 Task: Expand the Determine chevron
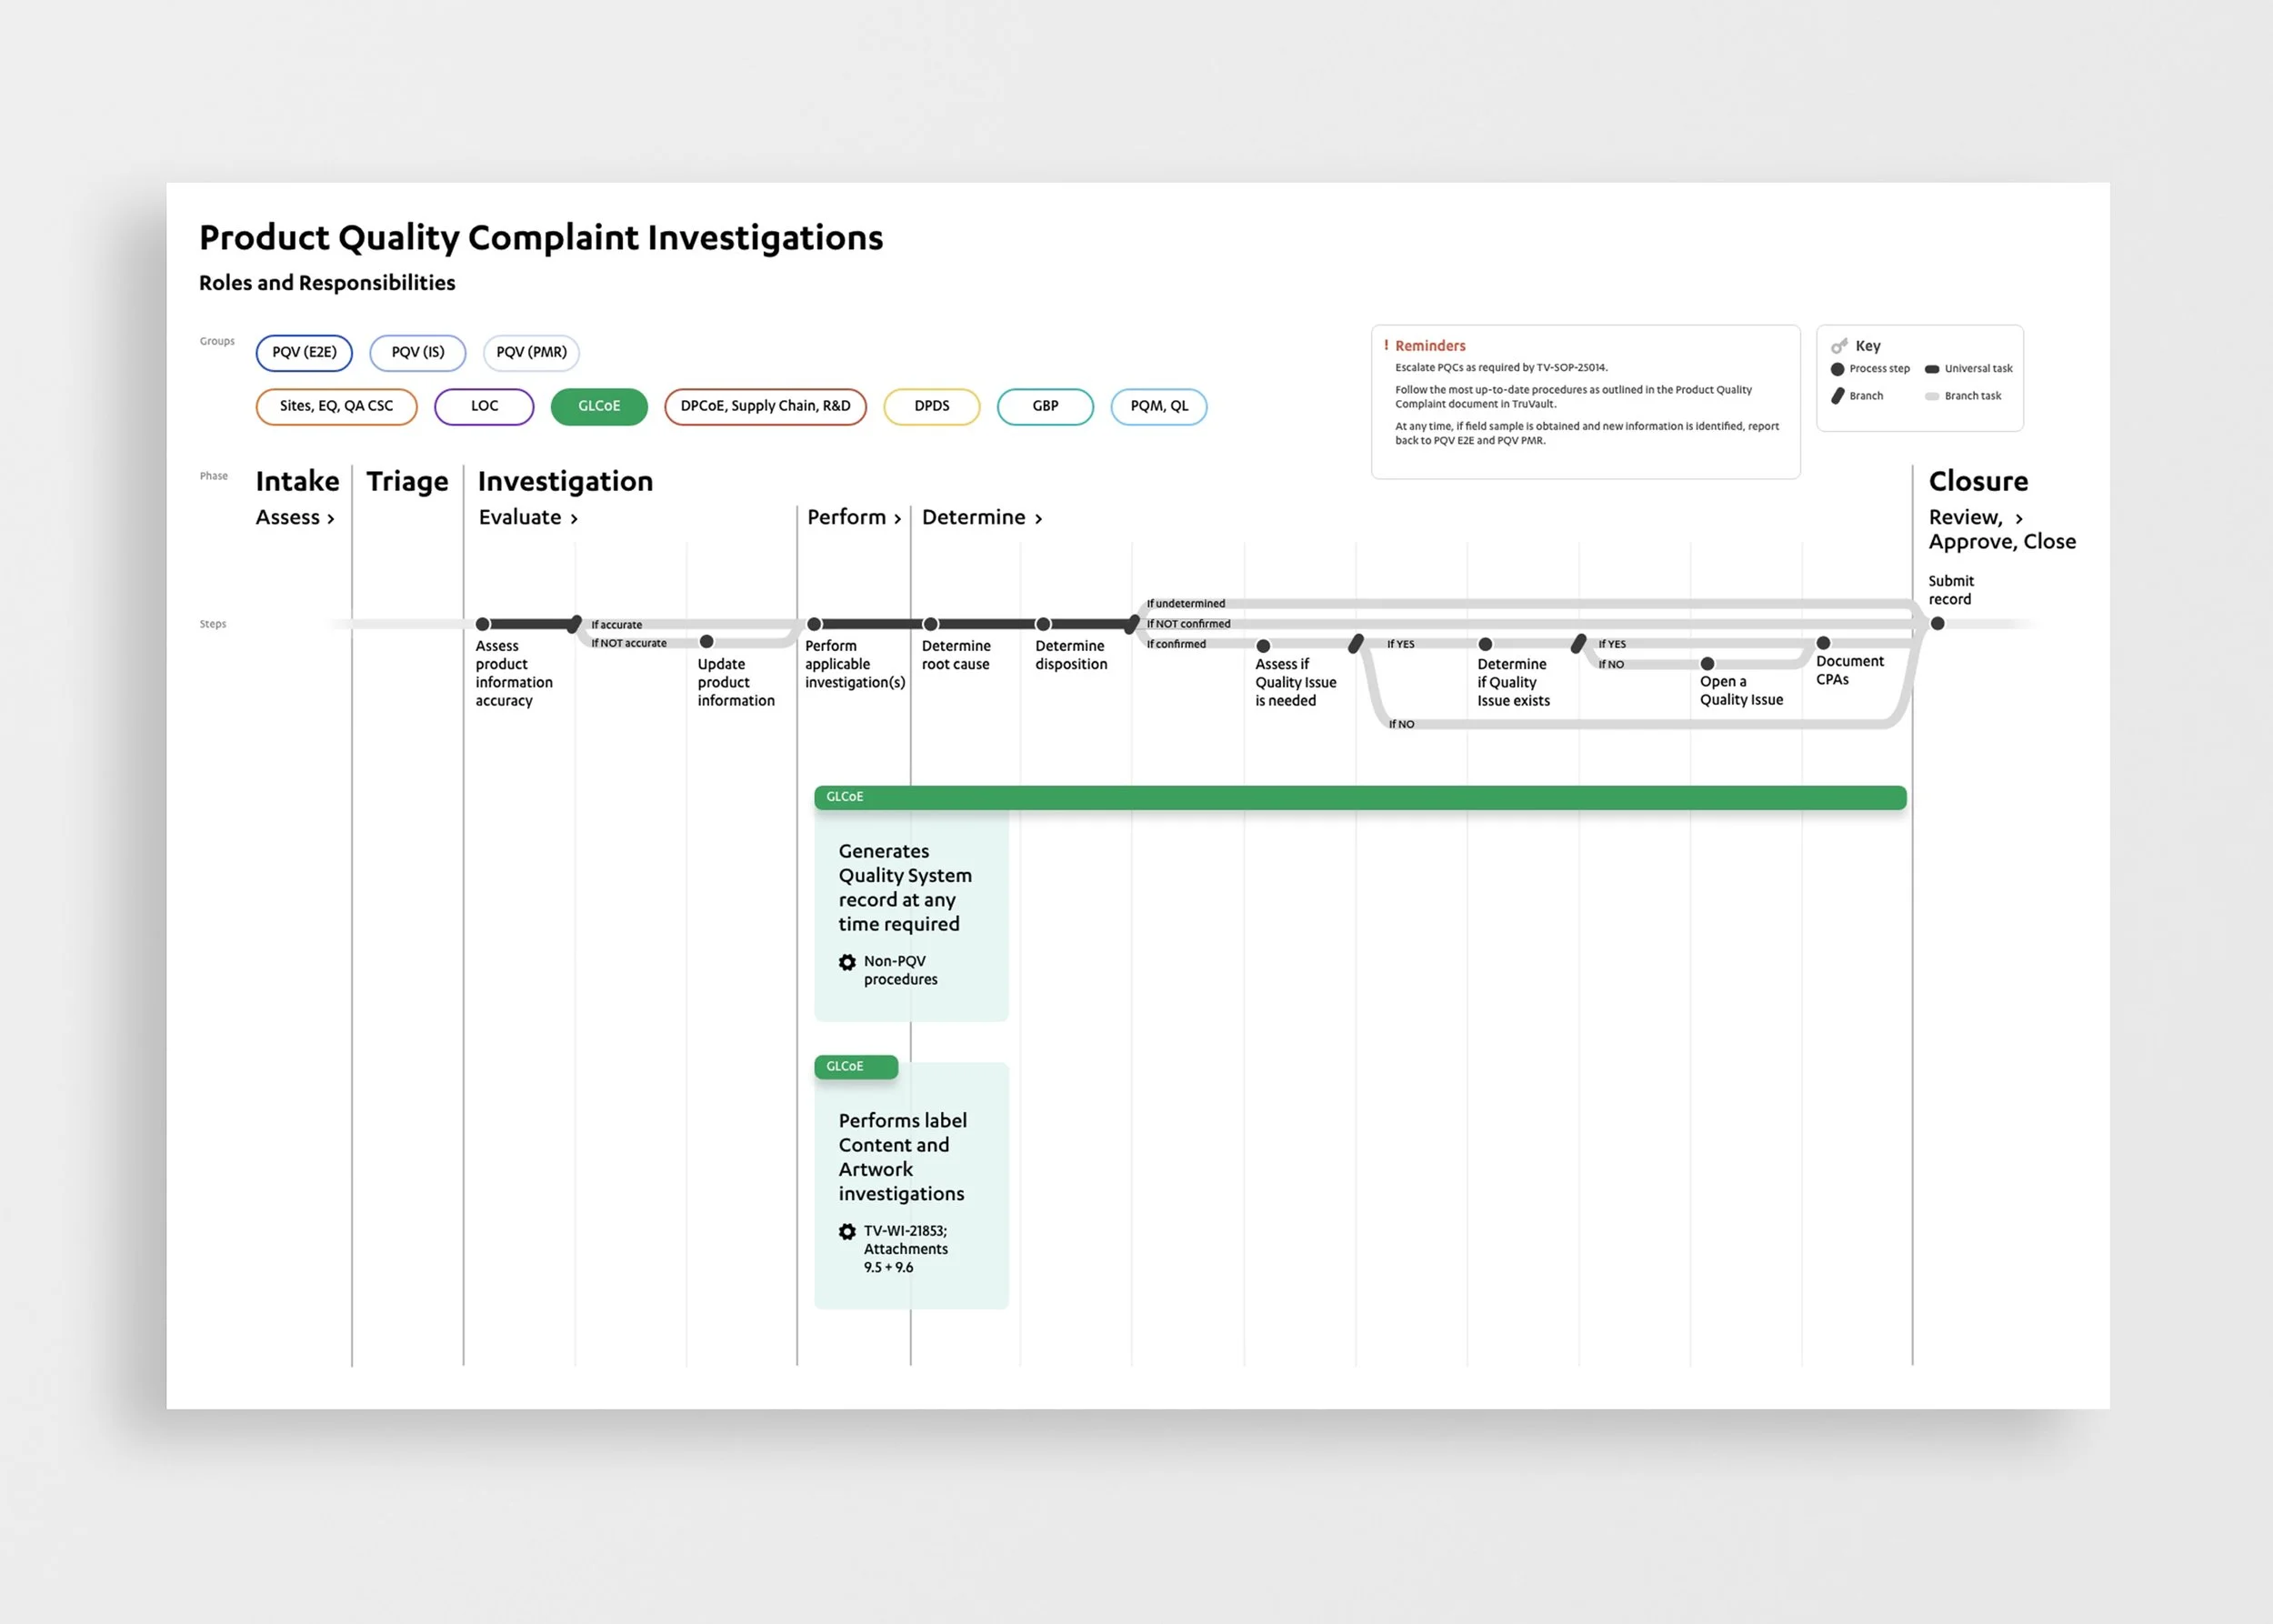(1038, 519)
